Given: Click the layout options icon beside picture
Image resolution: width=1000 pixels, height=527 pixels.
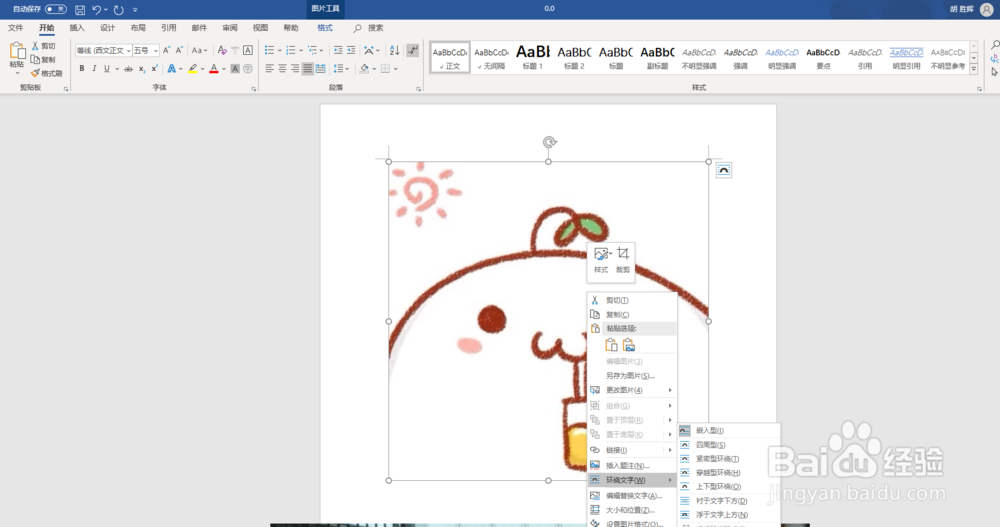Looking at the screenshot, I should pos(723,170).
